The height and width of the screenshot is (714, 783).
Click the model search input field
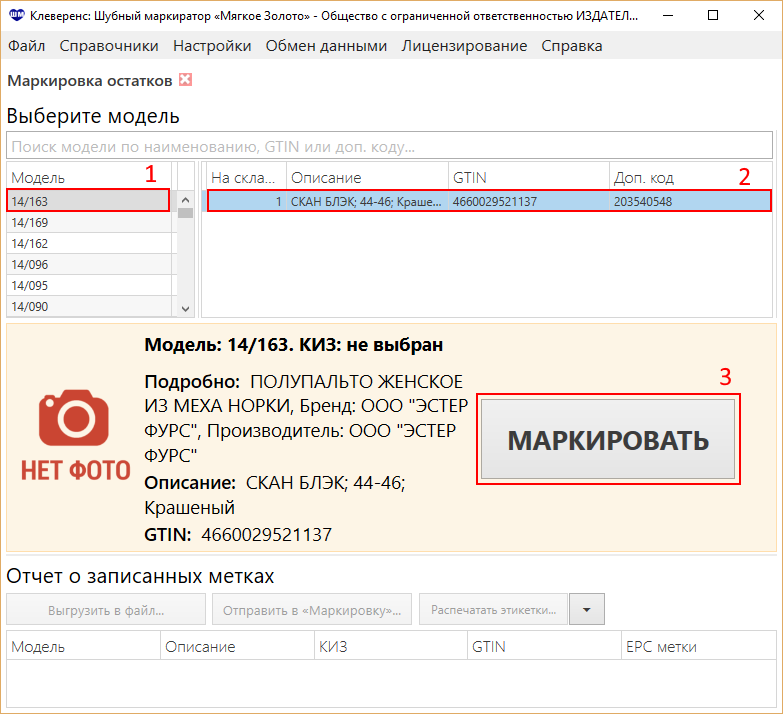click(x=390, y=146)
